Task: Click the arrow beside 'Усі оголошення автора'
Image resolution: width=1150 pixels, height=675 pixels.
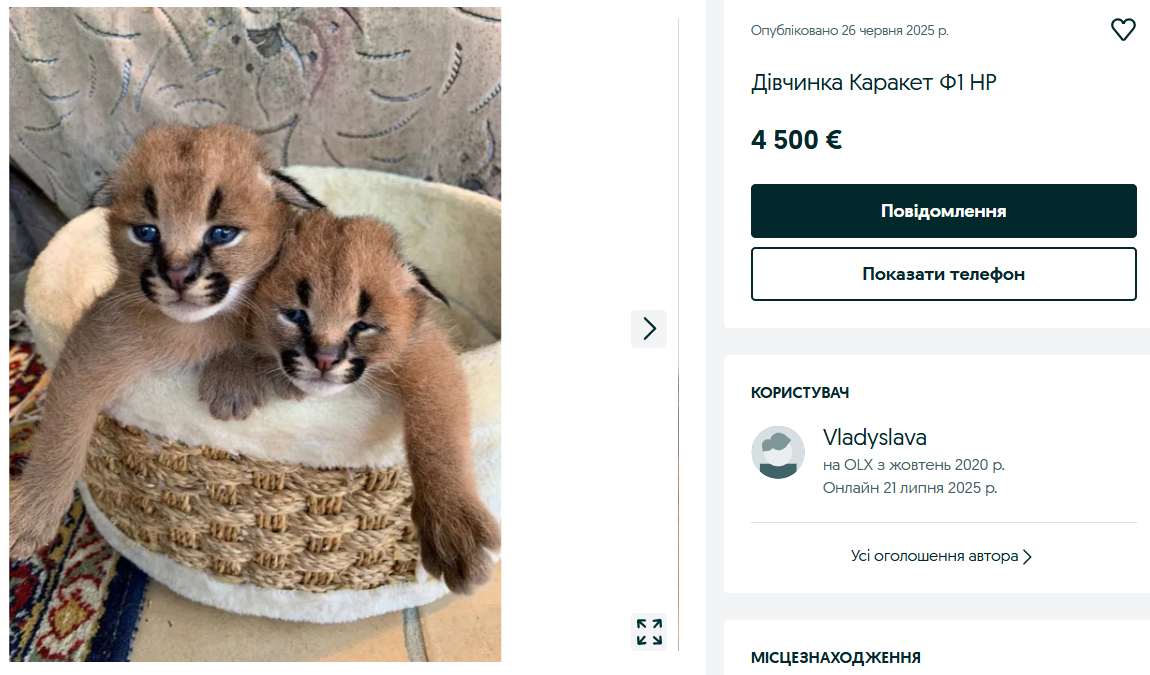Action: 1028,556
